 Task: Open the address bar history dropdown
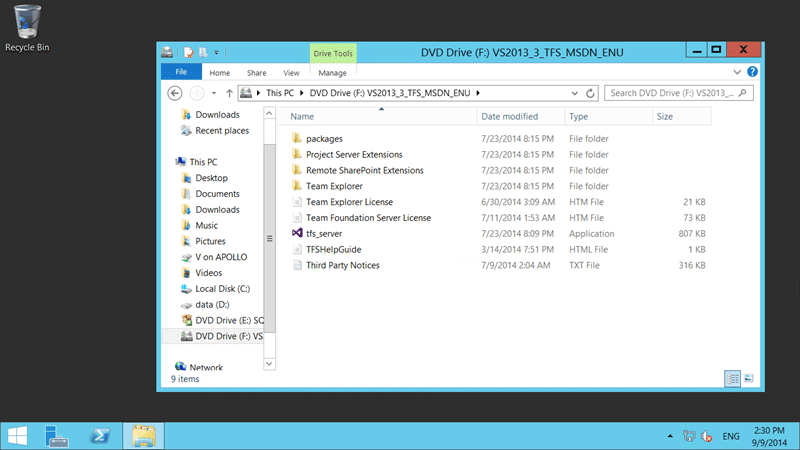(x=574, y=93)
